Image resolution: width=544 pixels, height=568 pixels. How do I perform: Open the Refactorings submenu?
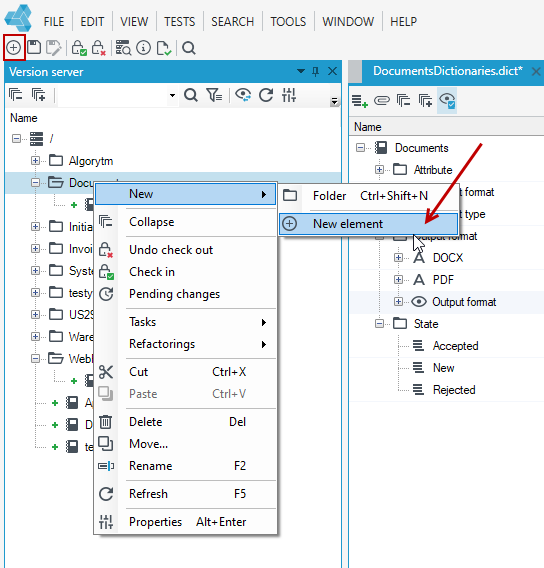(185, 344)
